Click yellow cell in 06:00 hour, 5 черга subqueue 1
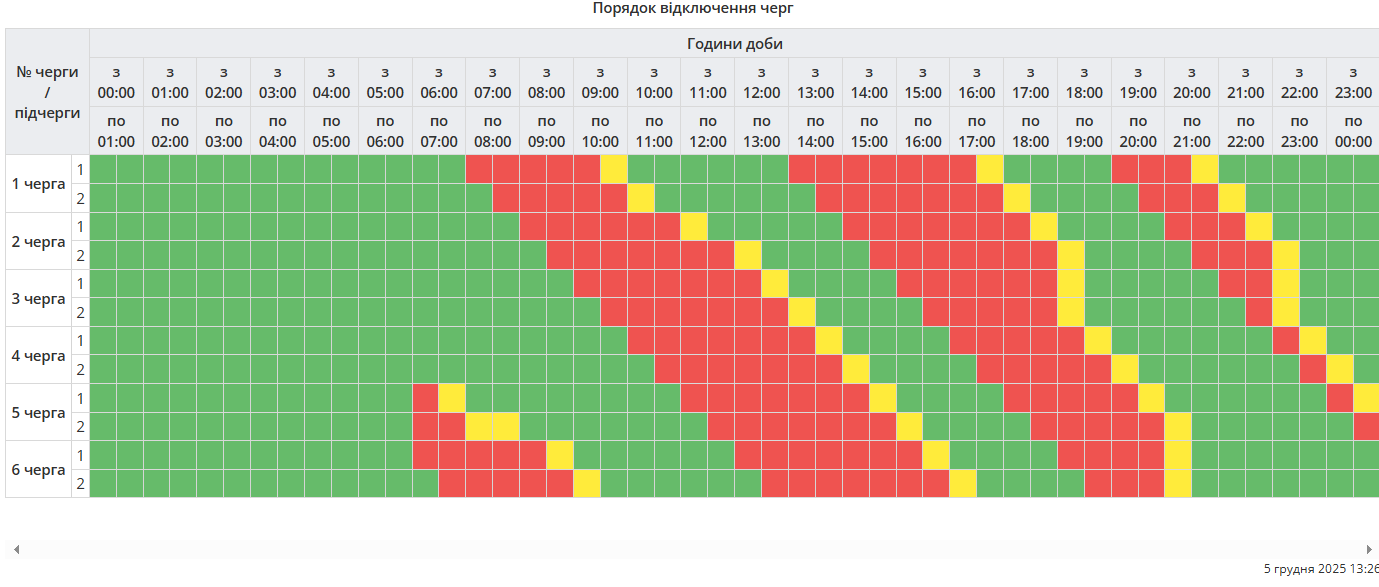 click(452, 398)
